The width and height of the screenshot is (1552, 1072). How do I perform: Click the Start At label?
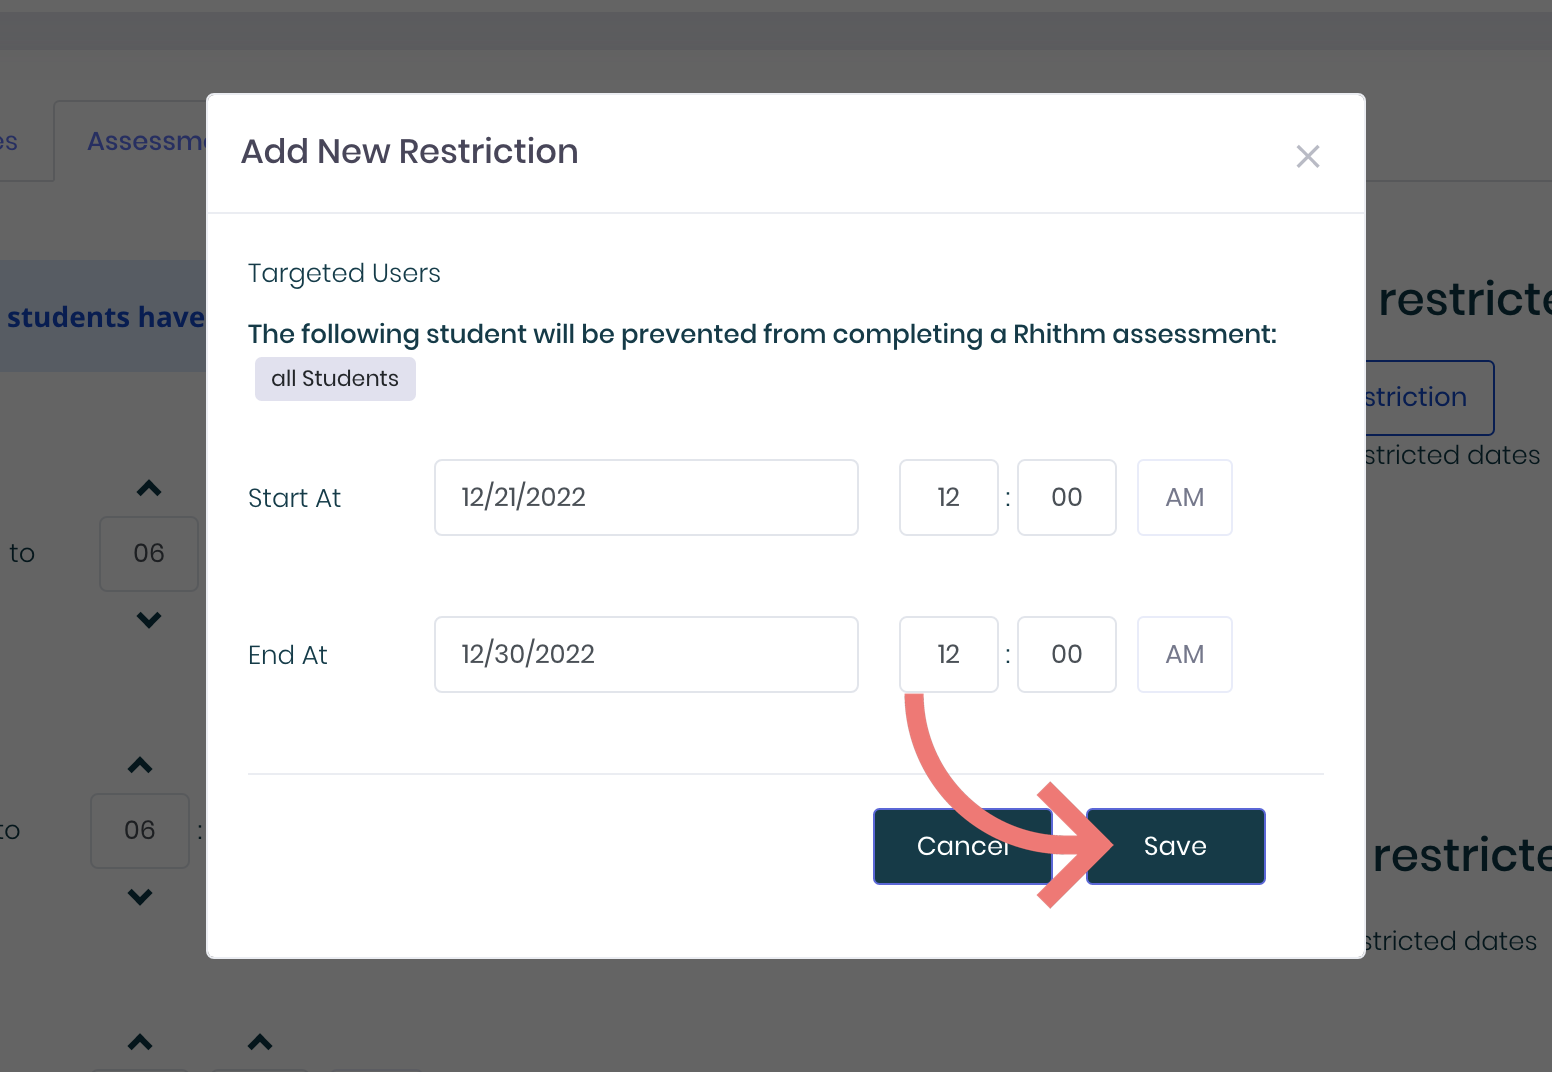[x=294, y=498]
